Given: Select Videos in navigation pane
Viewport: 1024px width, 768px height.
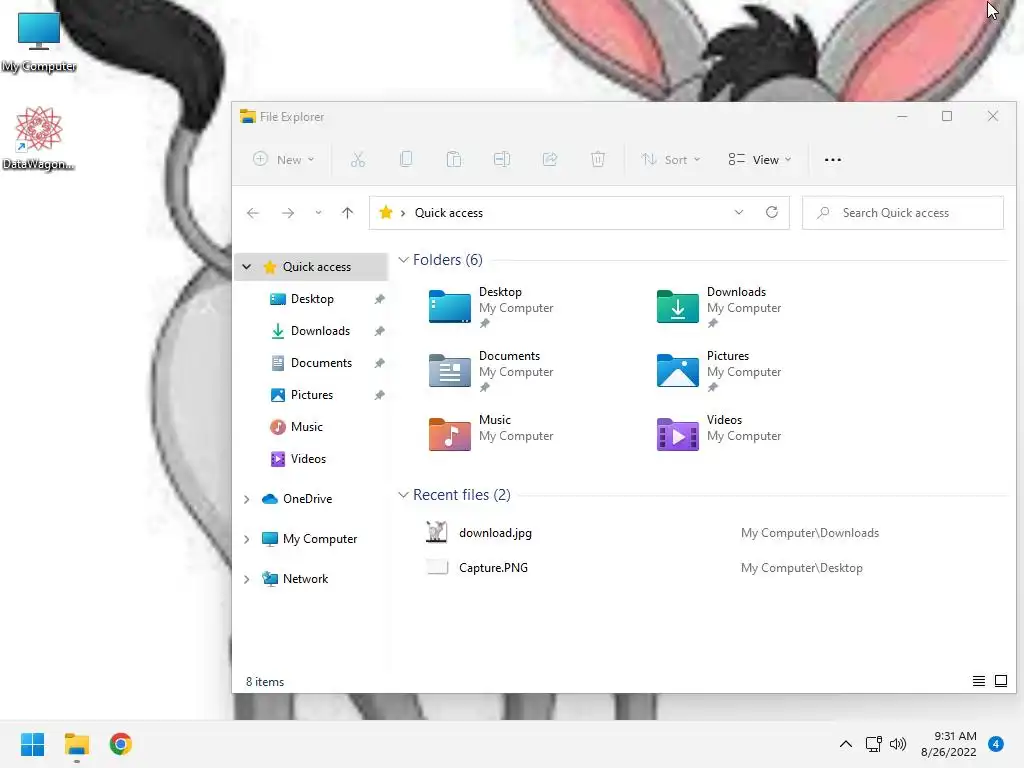Looking at the screenshot, I should point(308,459).
